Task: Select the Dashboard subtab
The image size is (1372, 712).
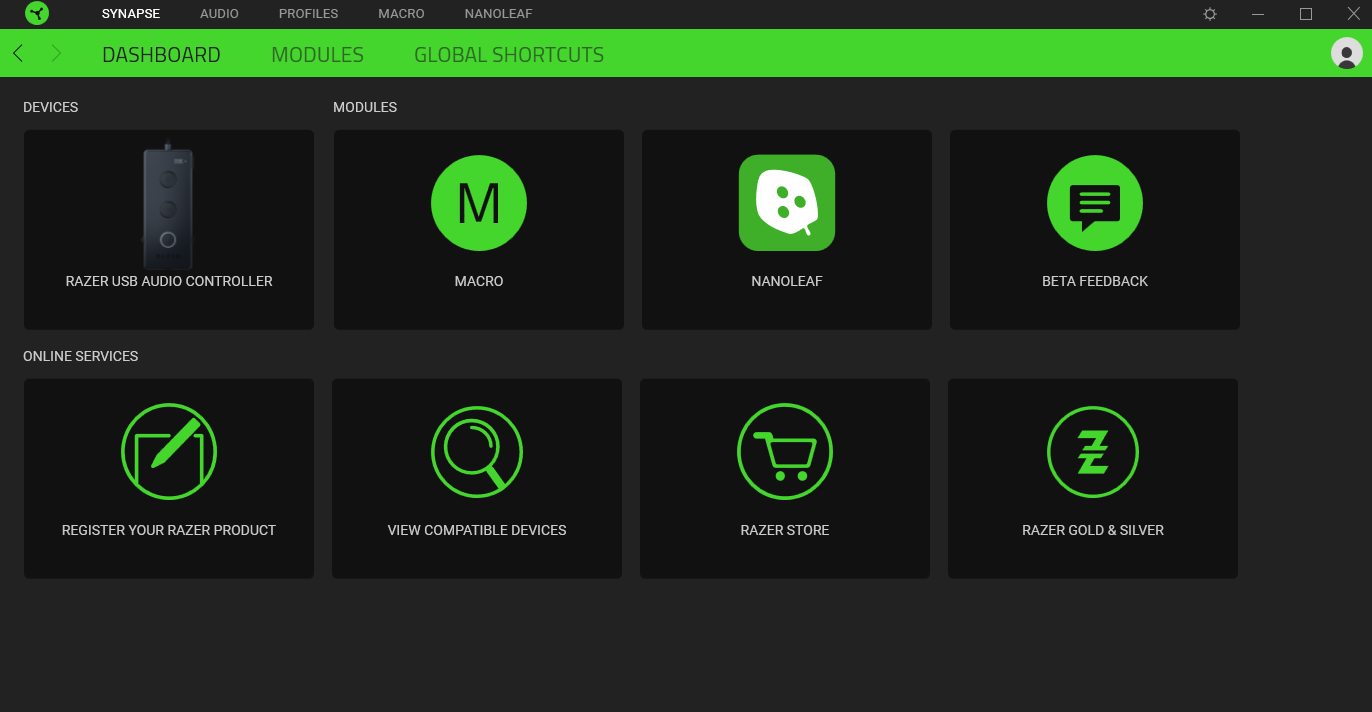Action: tap(161, 55)
